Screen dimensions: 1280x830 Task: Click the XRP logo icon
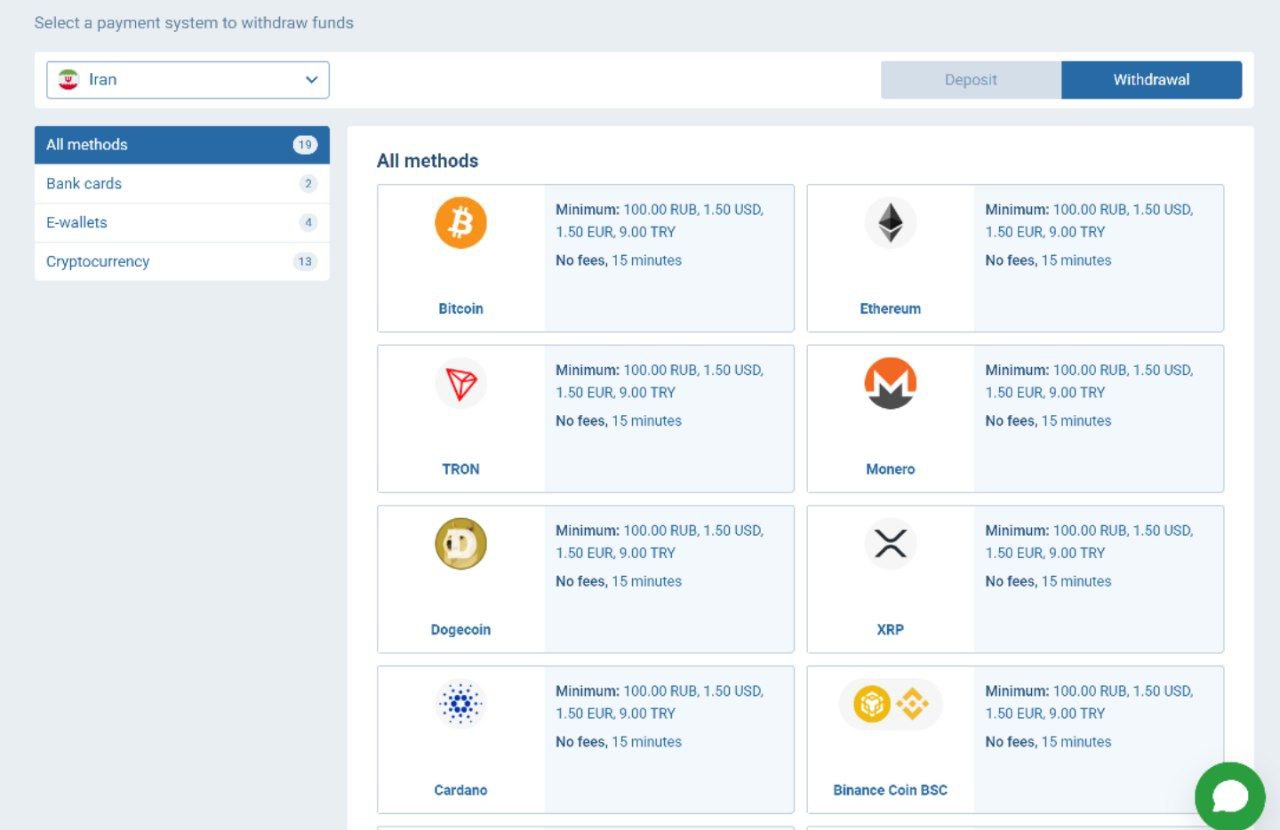click(890, 544)
